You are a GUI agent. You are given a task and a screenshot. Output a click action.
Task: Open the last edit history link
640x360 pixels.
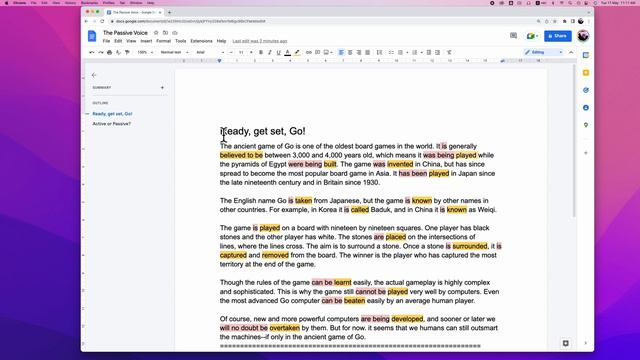click(260, 41)
